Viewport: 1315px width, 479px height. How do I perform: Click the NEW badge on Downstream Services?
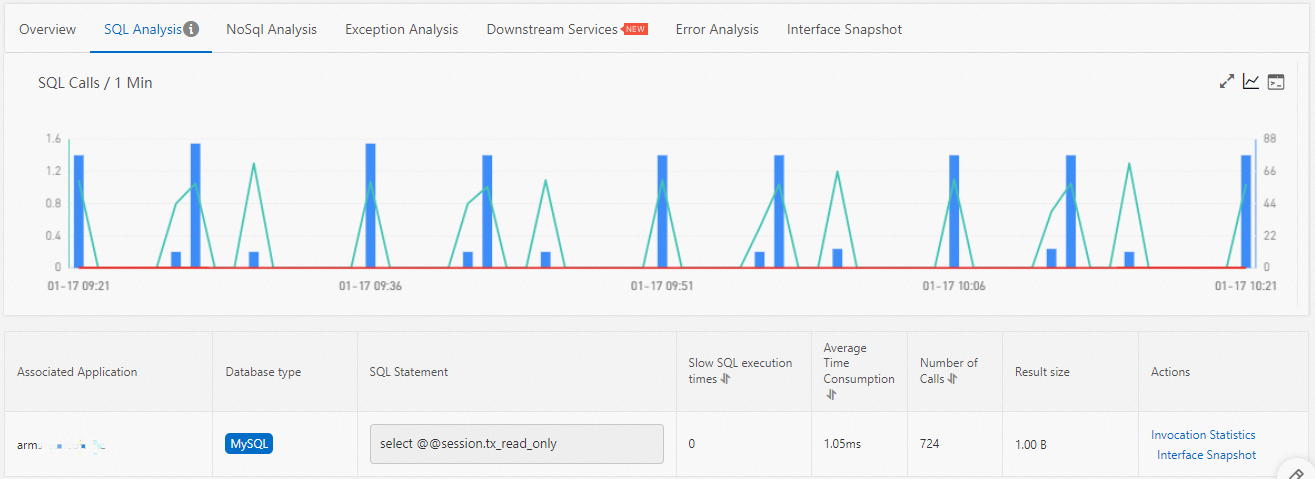tap(636, 29)
